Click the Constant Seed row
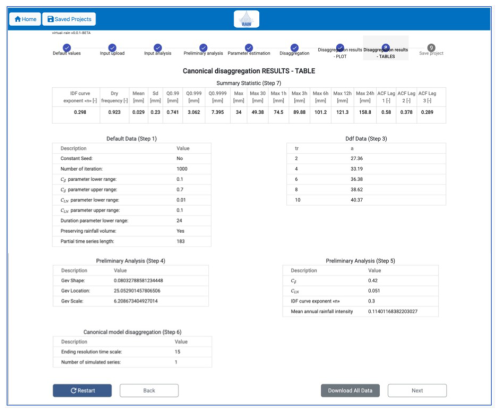Image resolution: width=500 pixels, height=413 pixels. coord(132,158)
